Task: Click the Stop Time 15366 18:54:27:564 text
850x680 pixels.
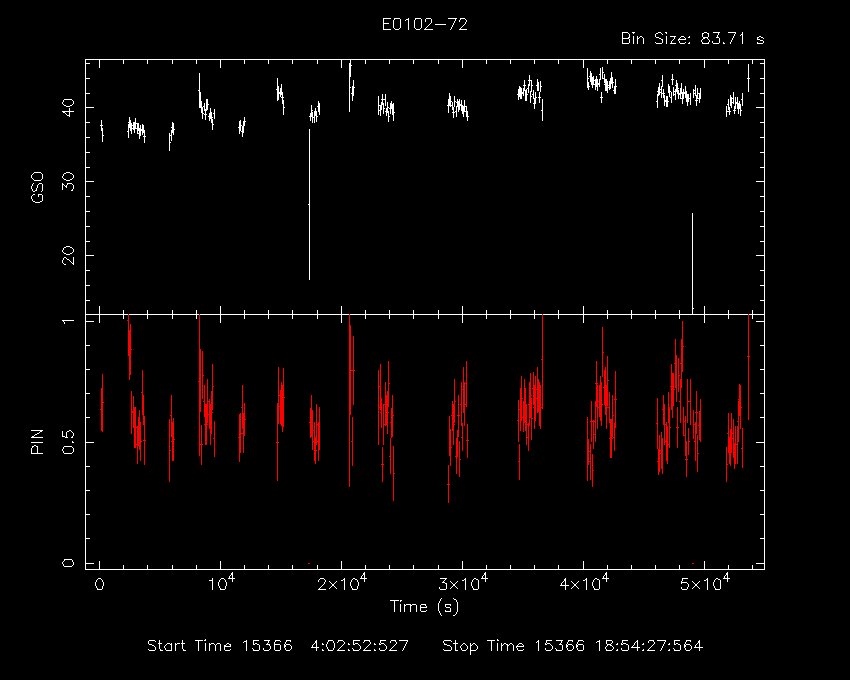Action: (572, 646)
